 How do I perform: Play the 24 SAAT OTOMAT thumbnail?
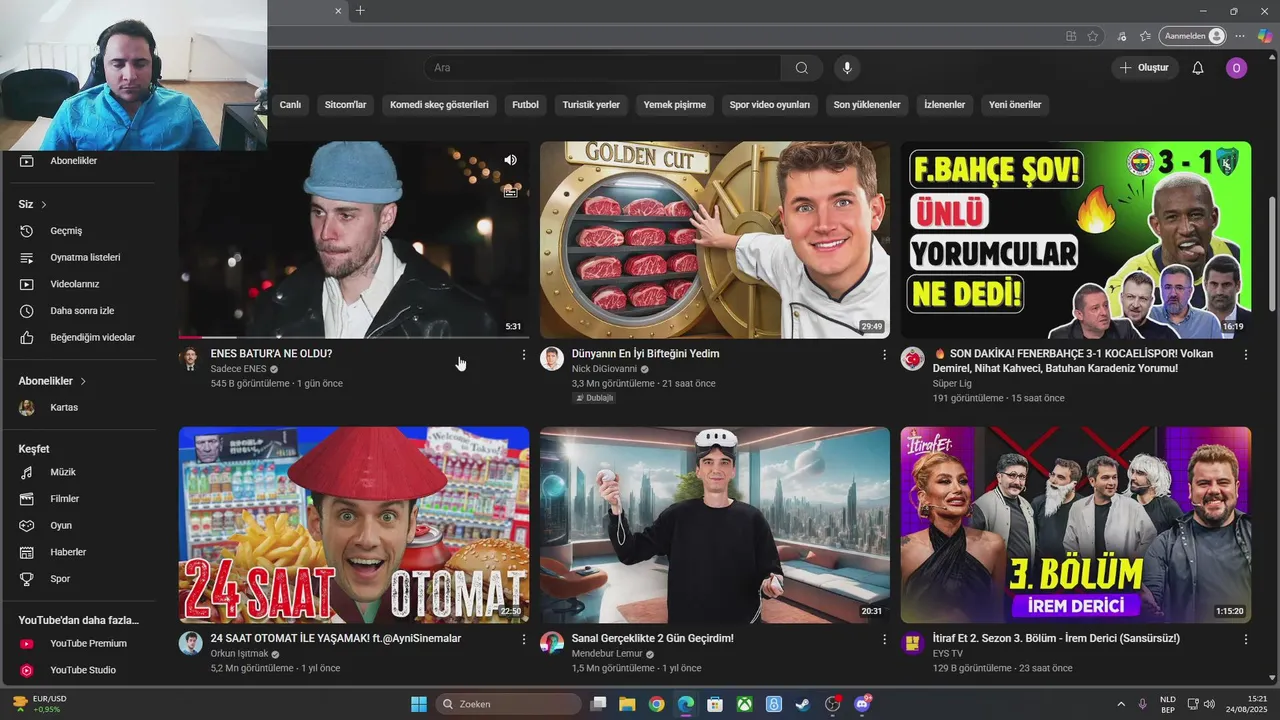click(354, 525)
